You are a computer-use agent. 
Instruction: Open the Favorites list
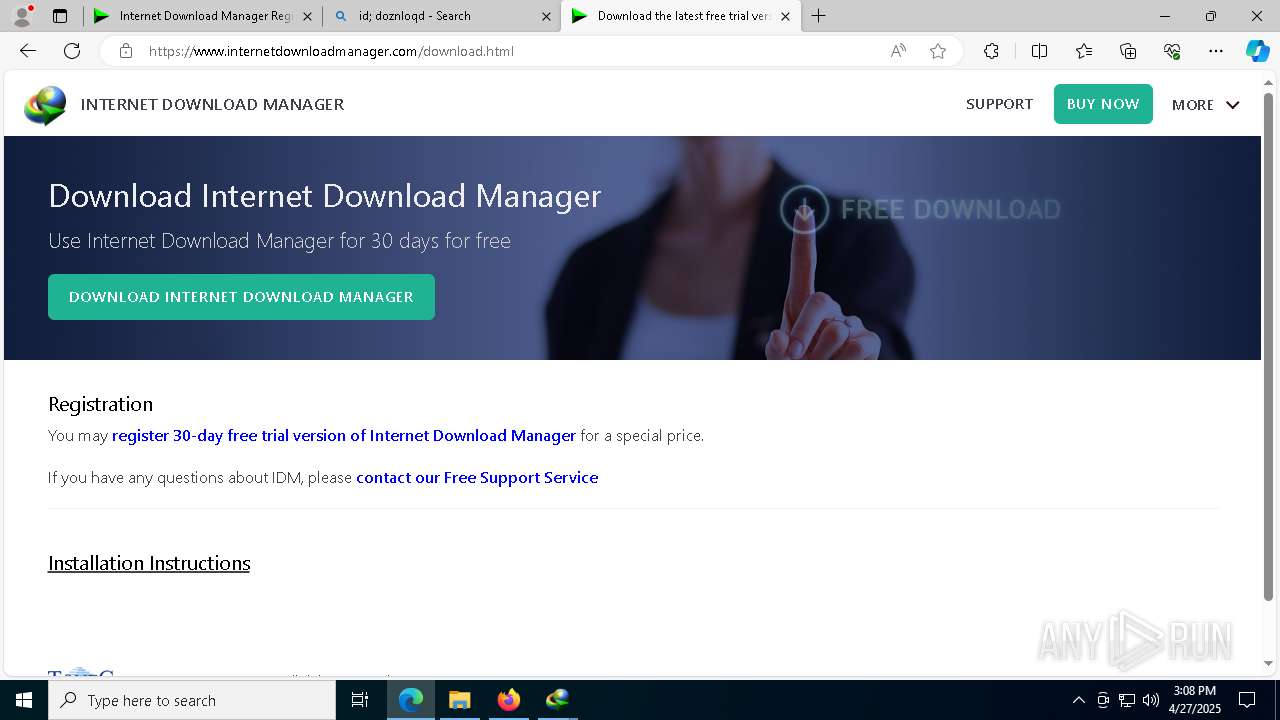pos(1084,51)
